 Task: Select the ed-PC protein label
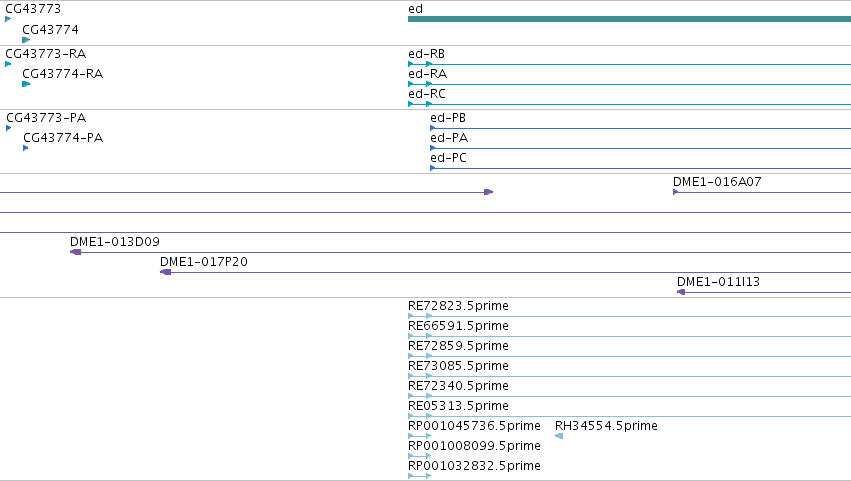(448, 158)
